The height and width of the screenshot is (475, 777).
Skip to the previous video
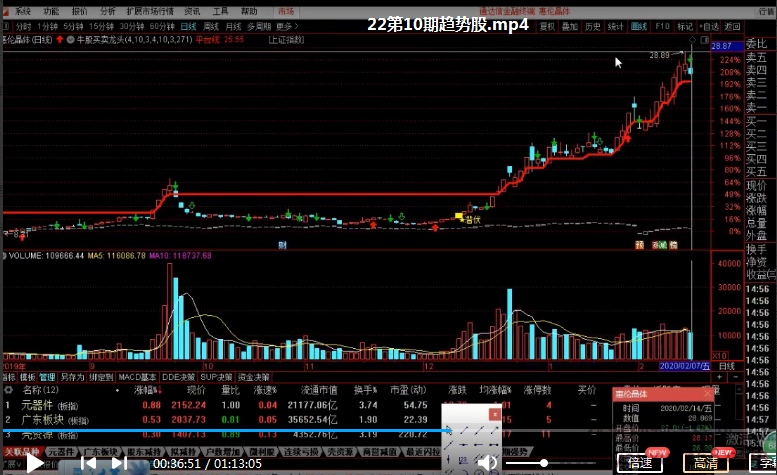click(89, 463)
